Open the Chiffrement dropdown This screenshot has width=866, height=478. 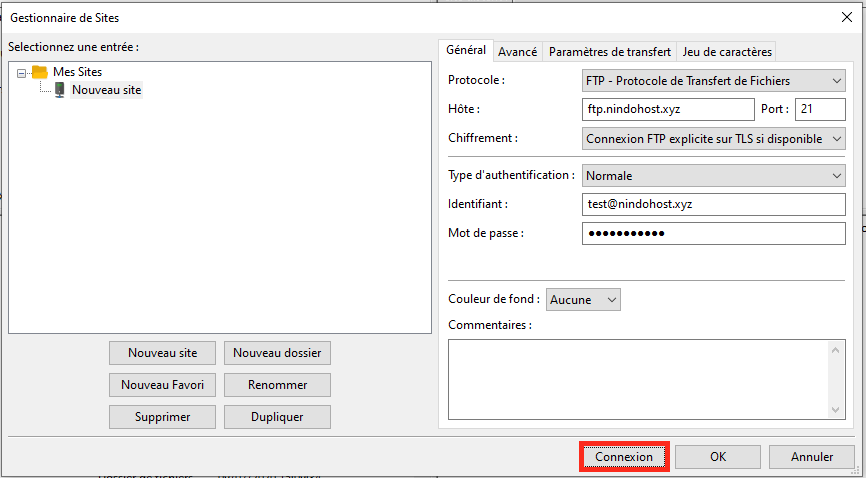[x=714, y=139]
